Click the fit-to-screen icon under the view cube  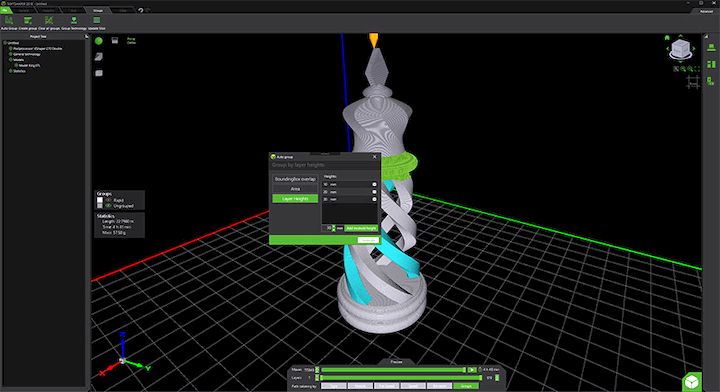[x=697, y=69]
